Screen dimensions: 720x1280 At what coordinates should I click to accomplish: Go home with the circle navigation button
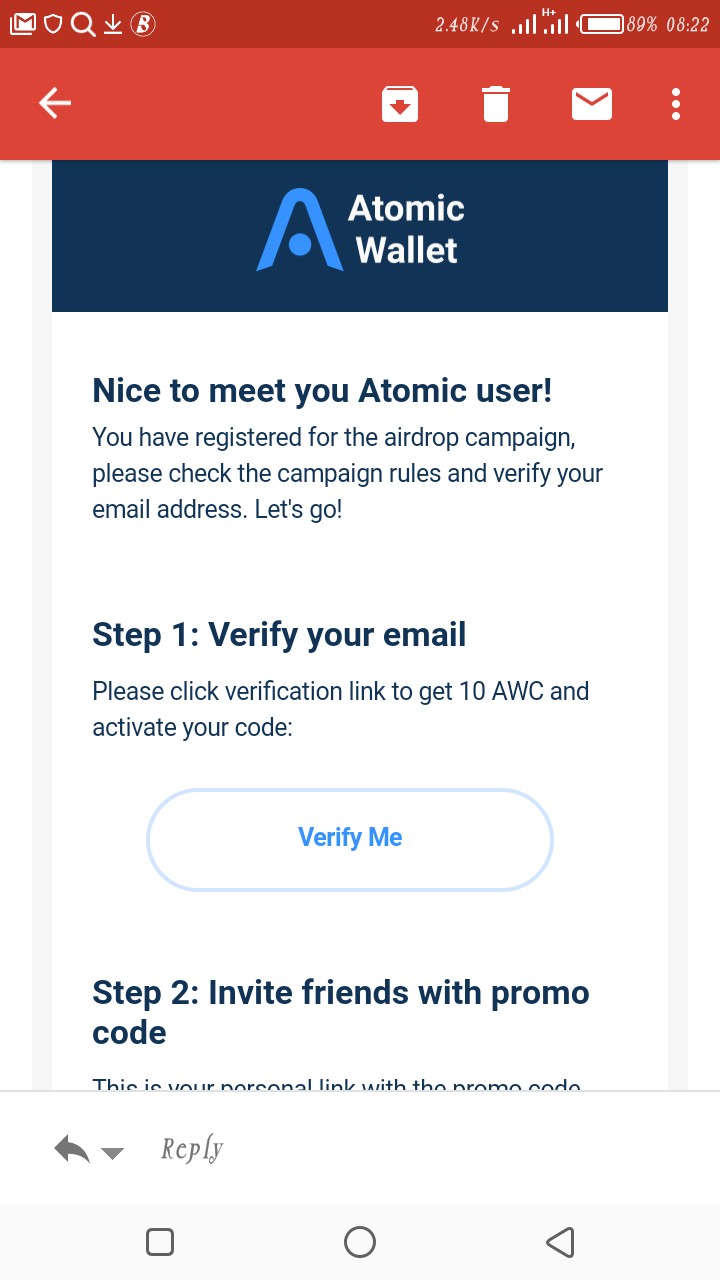click(x=360, y=1242)
